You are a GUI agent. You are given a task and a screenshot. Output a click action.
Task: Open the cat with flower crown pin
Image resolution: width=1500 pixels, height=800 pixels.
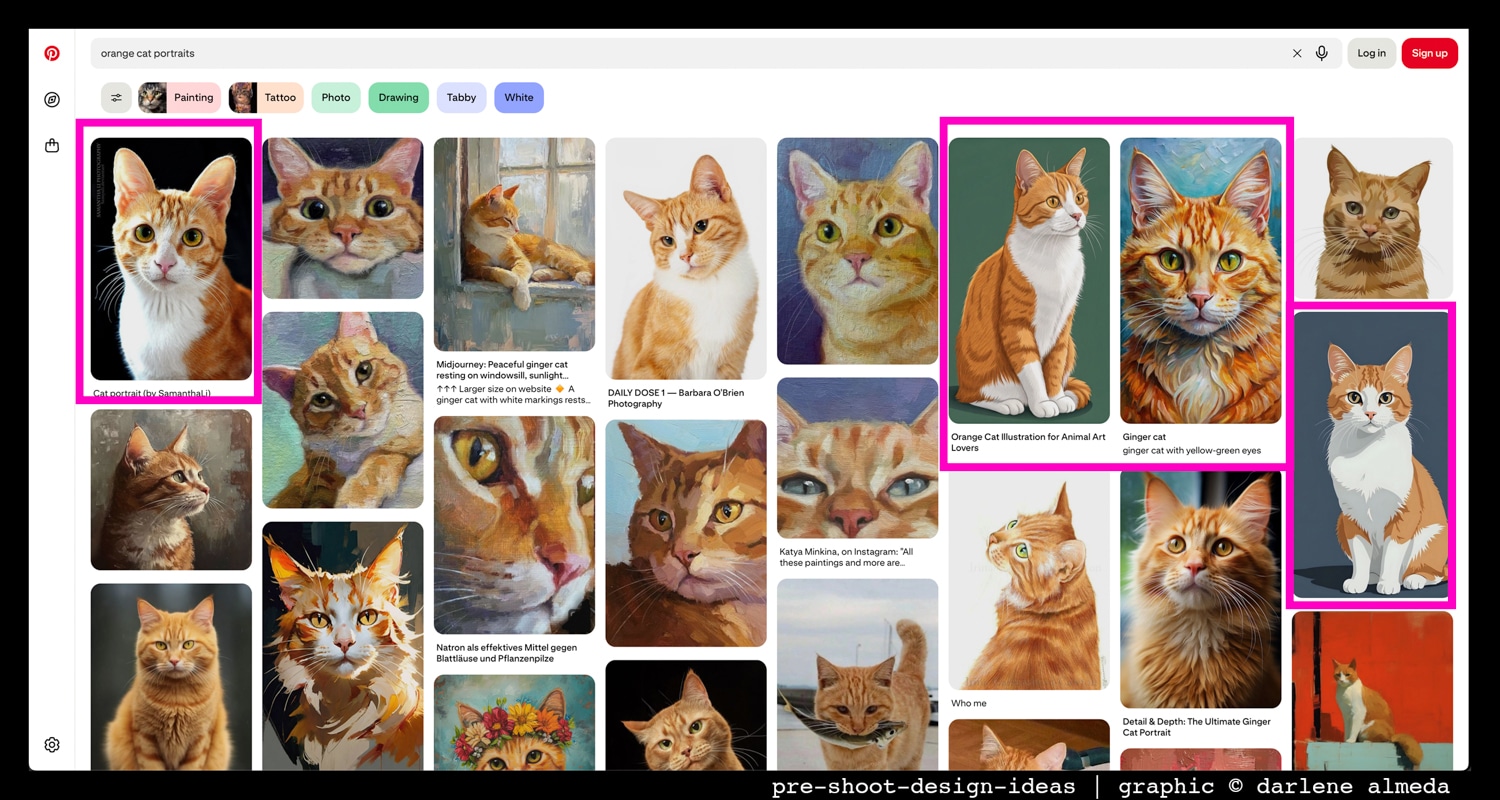coord(514,722)
